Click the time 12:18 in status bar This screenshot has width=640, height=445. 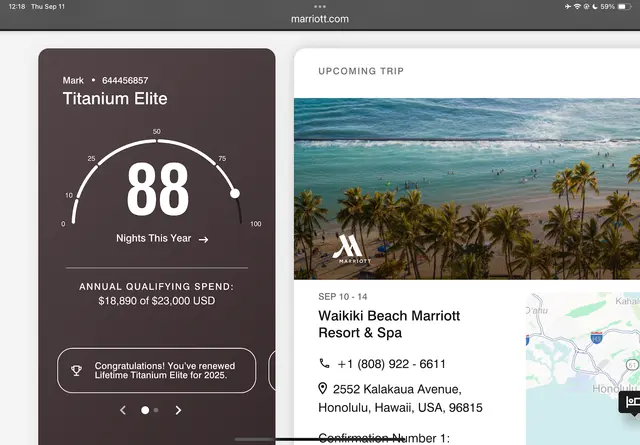coord(17,7)
